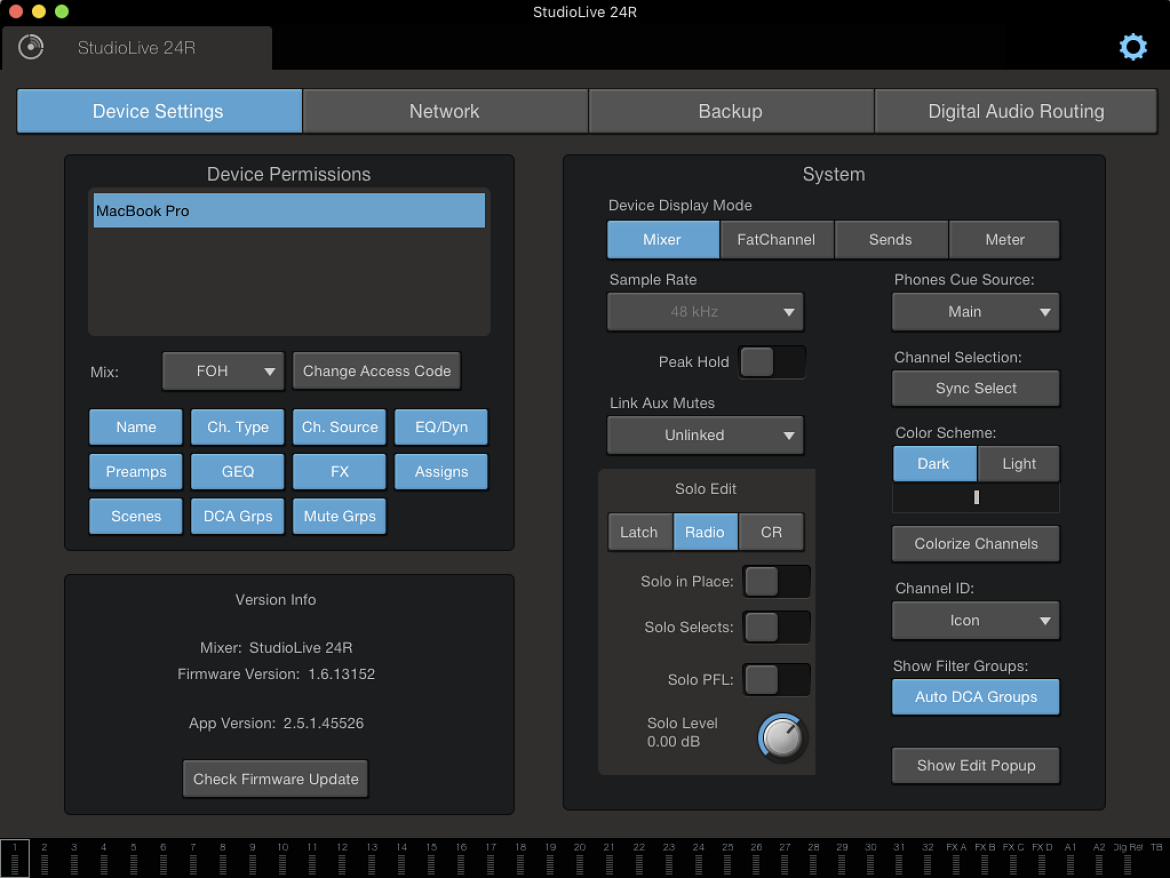This screenshot has width=1170, height=878.
Task: Select the Dark color scheme
Action: 934,464
